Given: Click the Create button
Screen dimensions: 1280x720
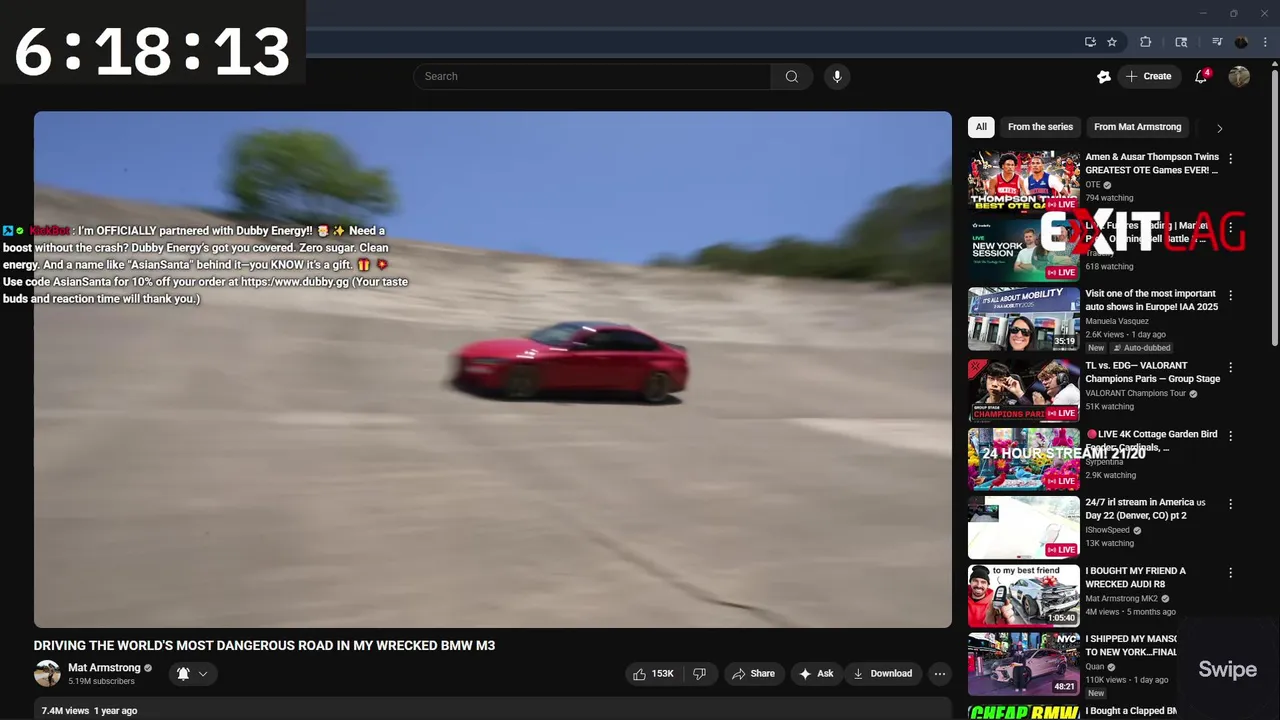Looking at the screenshot, I should click(x=1148, y=76).
